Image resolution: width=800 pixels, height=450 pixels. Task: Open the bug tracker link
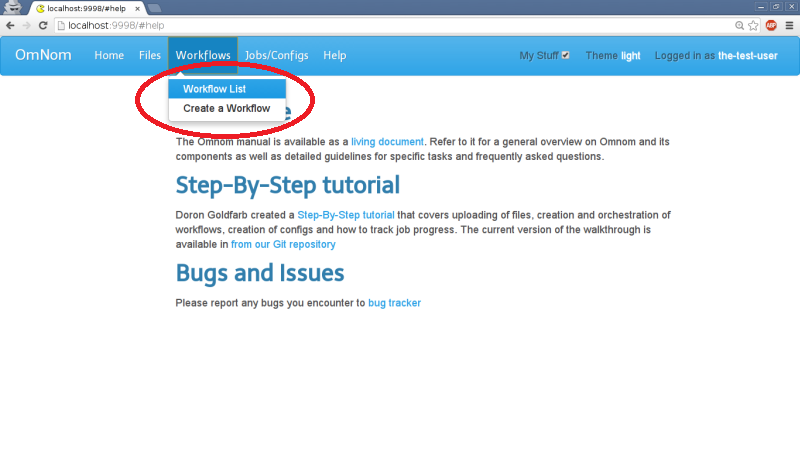(394, 303)
